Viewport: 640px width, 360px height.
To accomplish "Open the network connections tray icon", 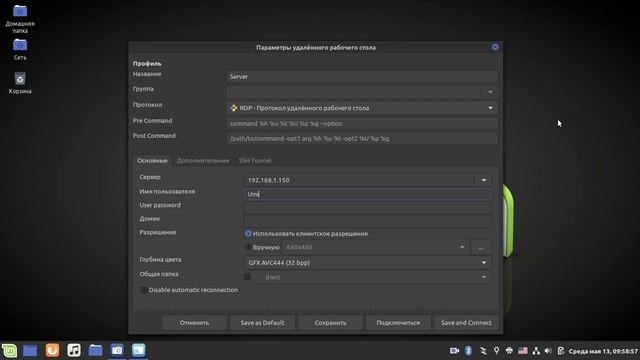I will tap(536, 351).
